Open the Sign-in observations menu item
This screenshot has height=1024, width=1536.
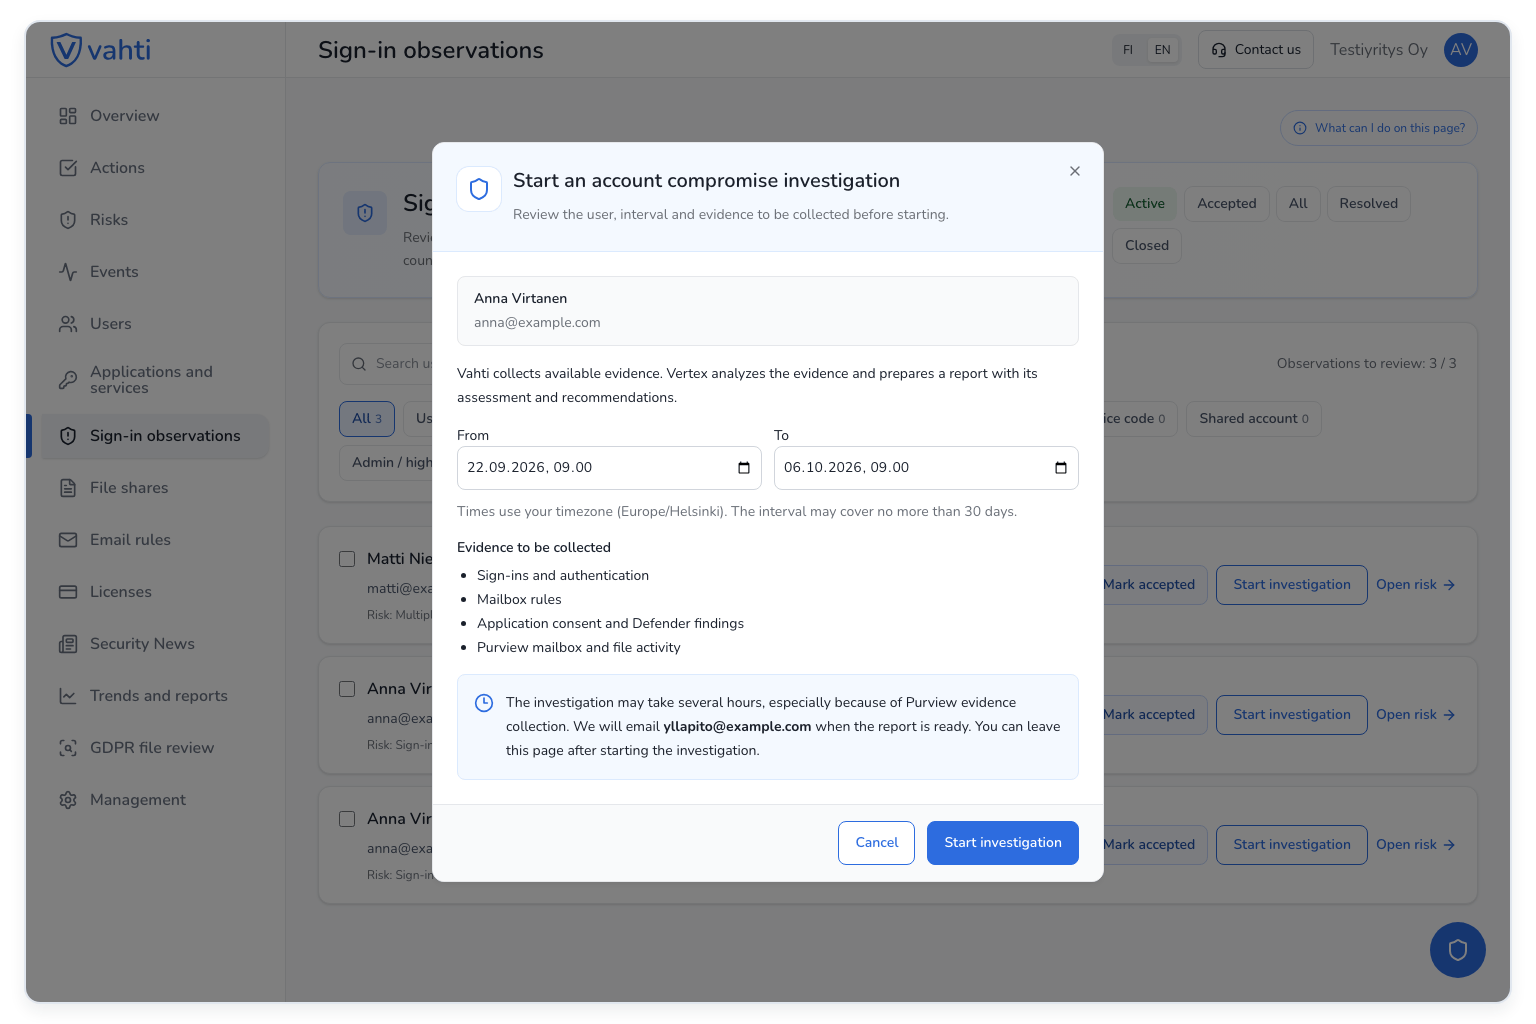(154, 436)
